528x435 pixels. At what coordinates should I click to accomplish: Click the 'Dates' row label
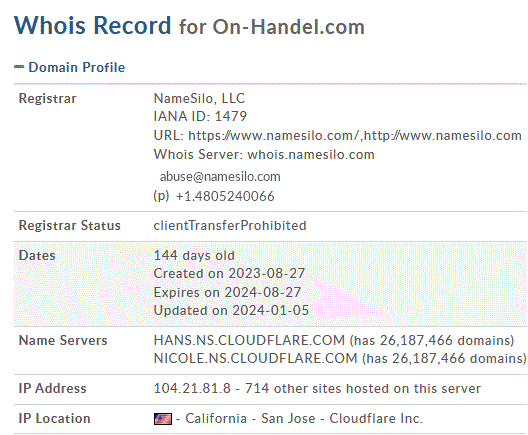pos(37,255)
